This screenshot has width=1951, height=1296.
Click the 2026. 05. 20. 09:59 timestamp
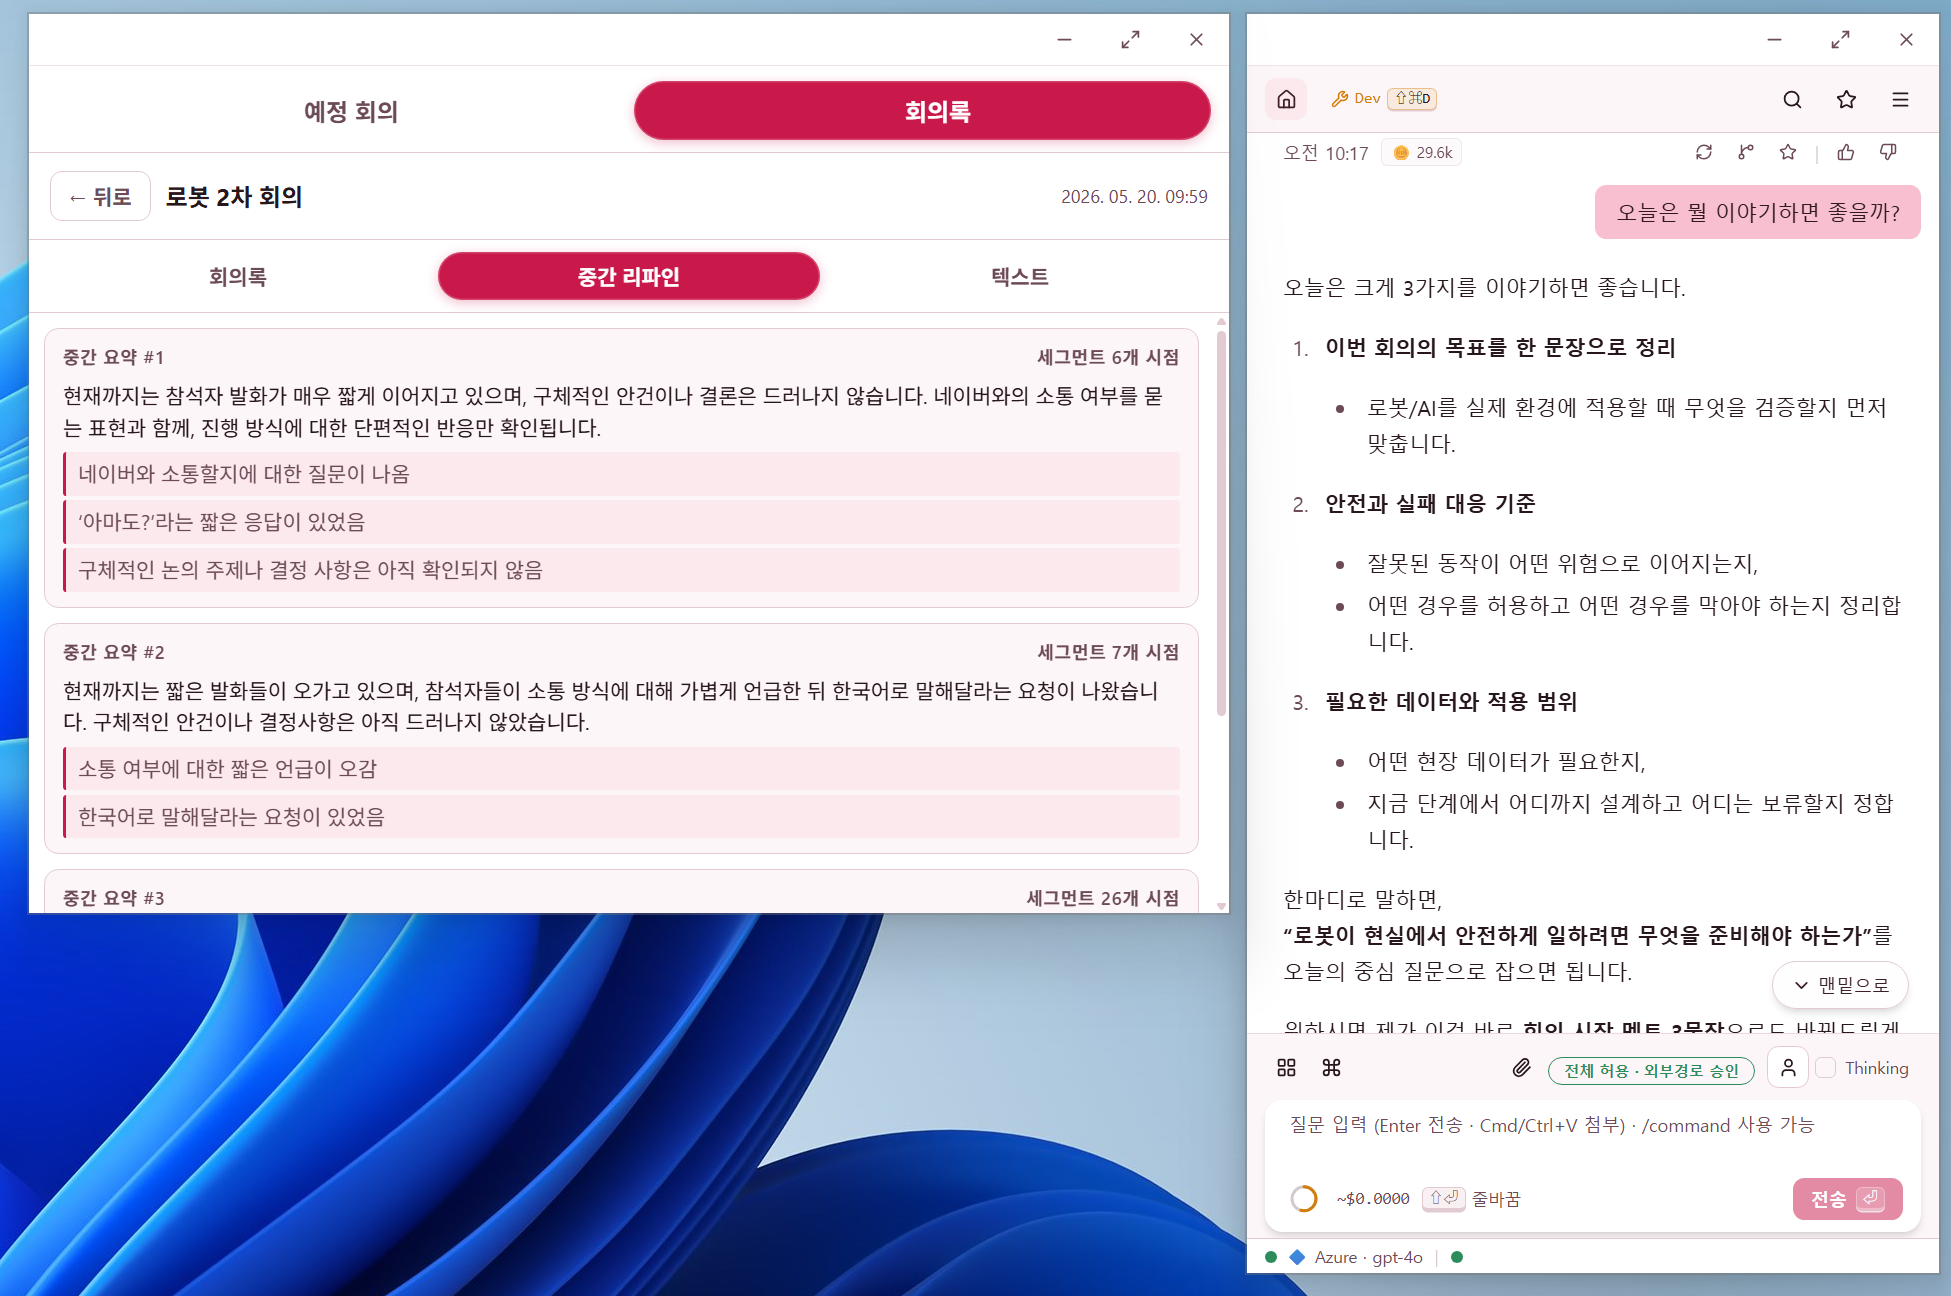point(1134,196)
